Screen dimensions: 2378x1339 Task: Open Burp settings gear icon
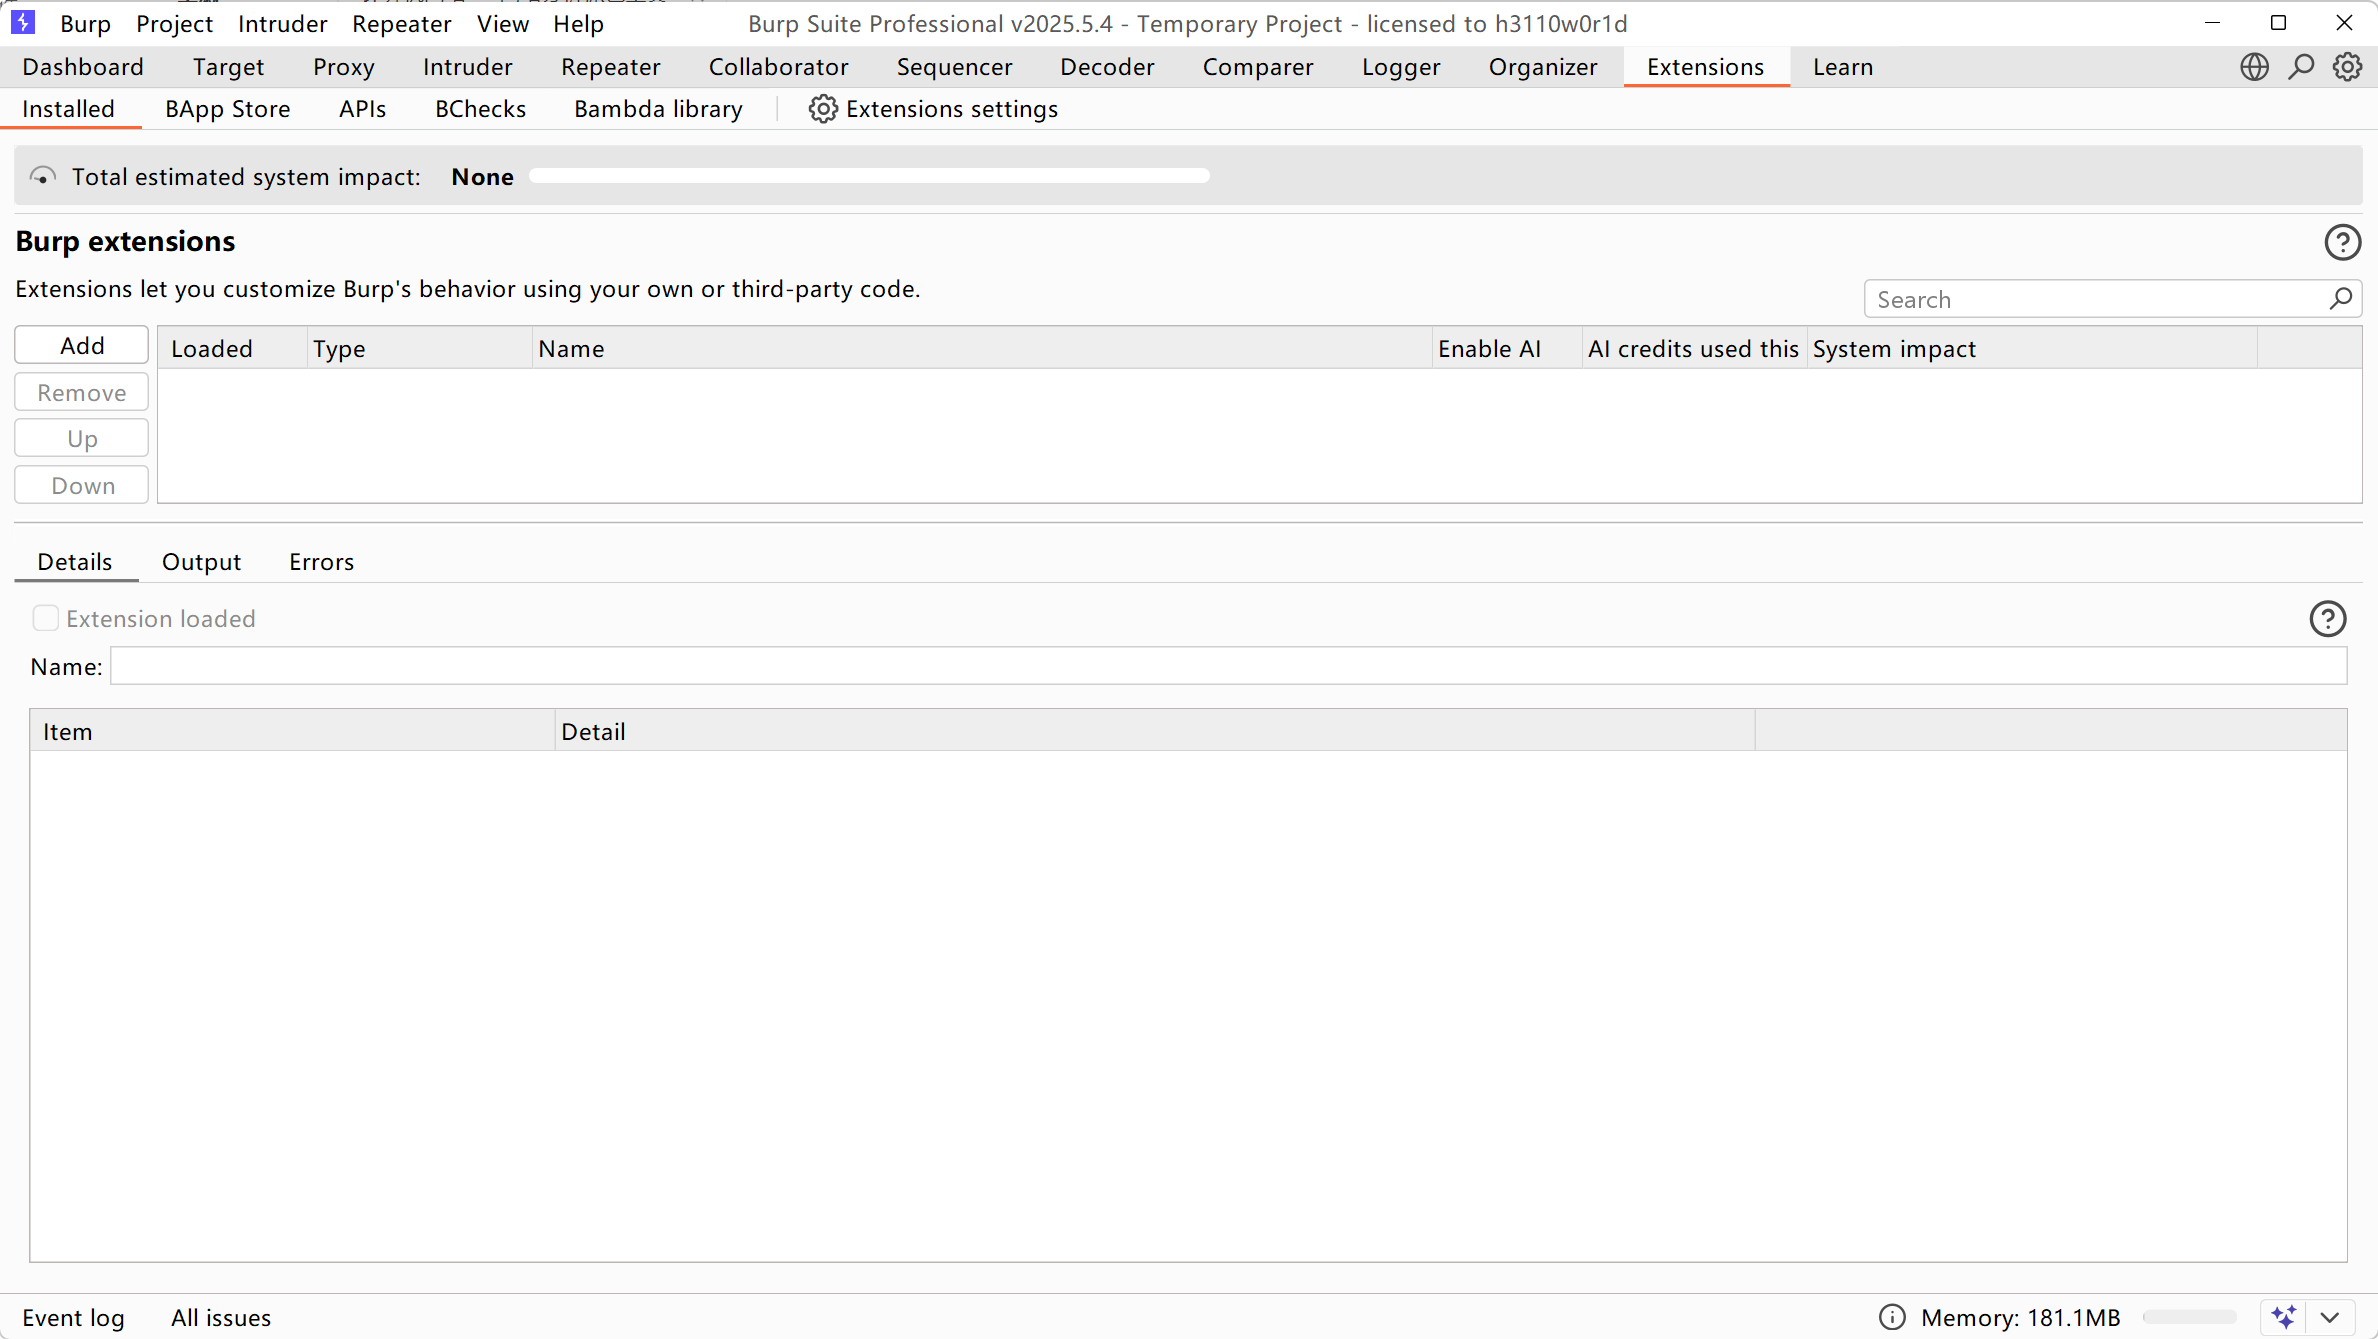[2347, 67]
